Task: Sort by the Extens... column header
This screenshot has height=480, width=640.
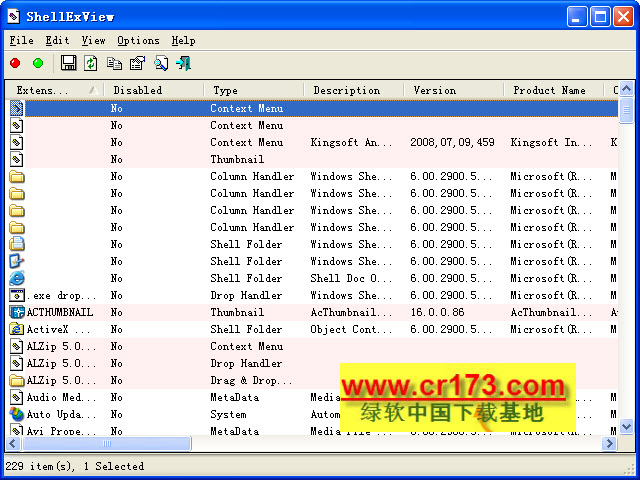Action: pyautogui.click(x=54, y=90)
